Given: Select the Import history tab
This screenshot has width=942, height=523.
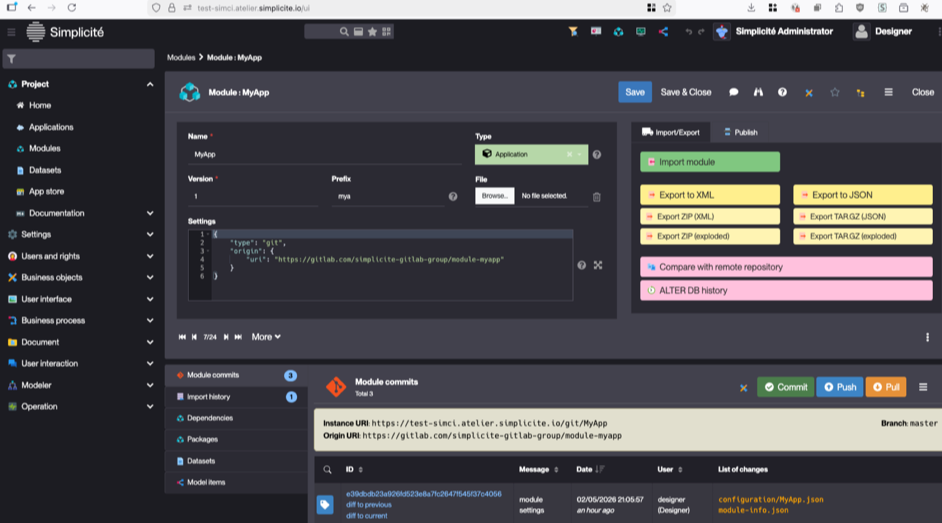Looking at the screenshot, I should point(208,397).
